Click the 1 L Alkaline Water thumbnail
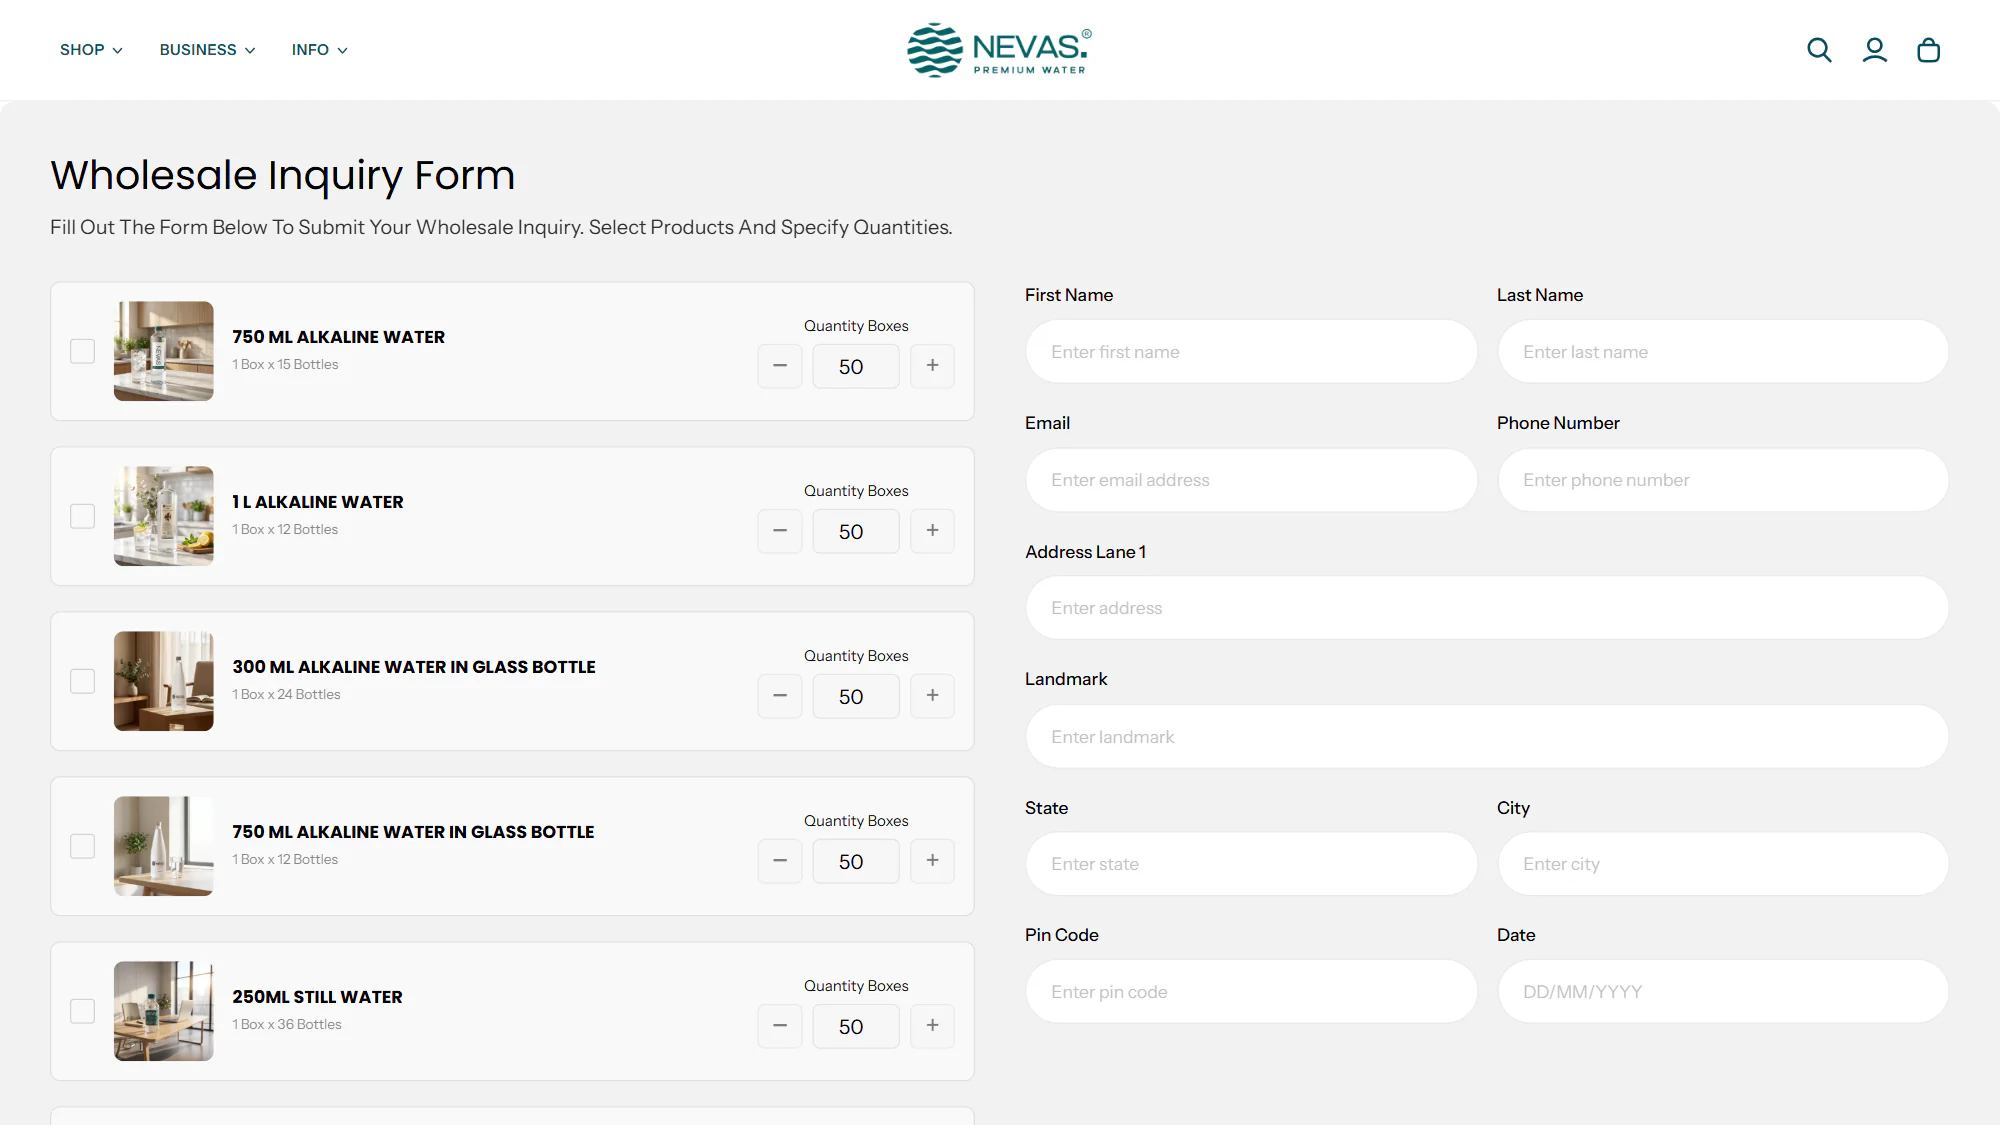2000x1125 pixels. click(x=164, y=516)
